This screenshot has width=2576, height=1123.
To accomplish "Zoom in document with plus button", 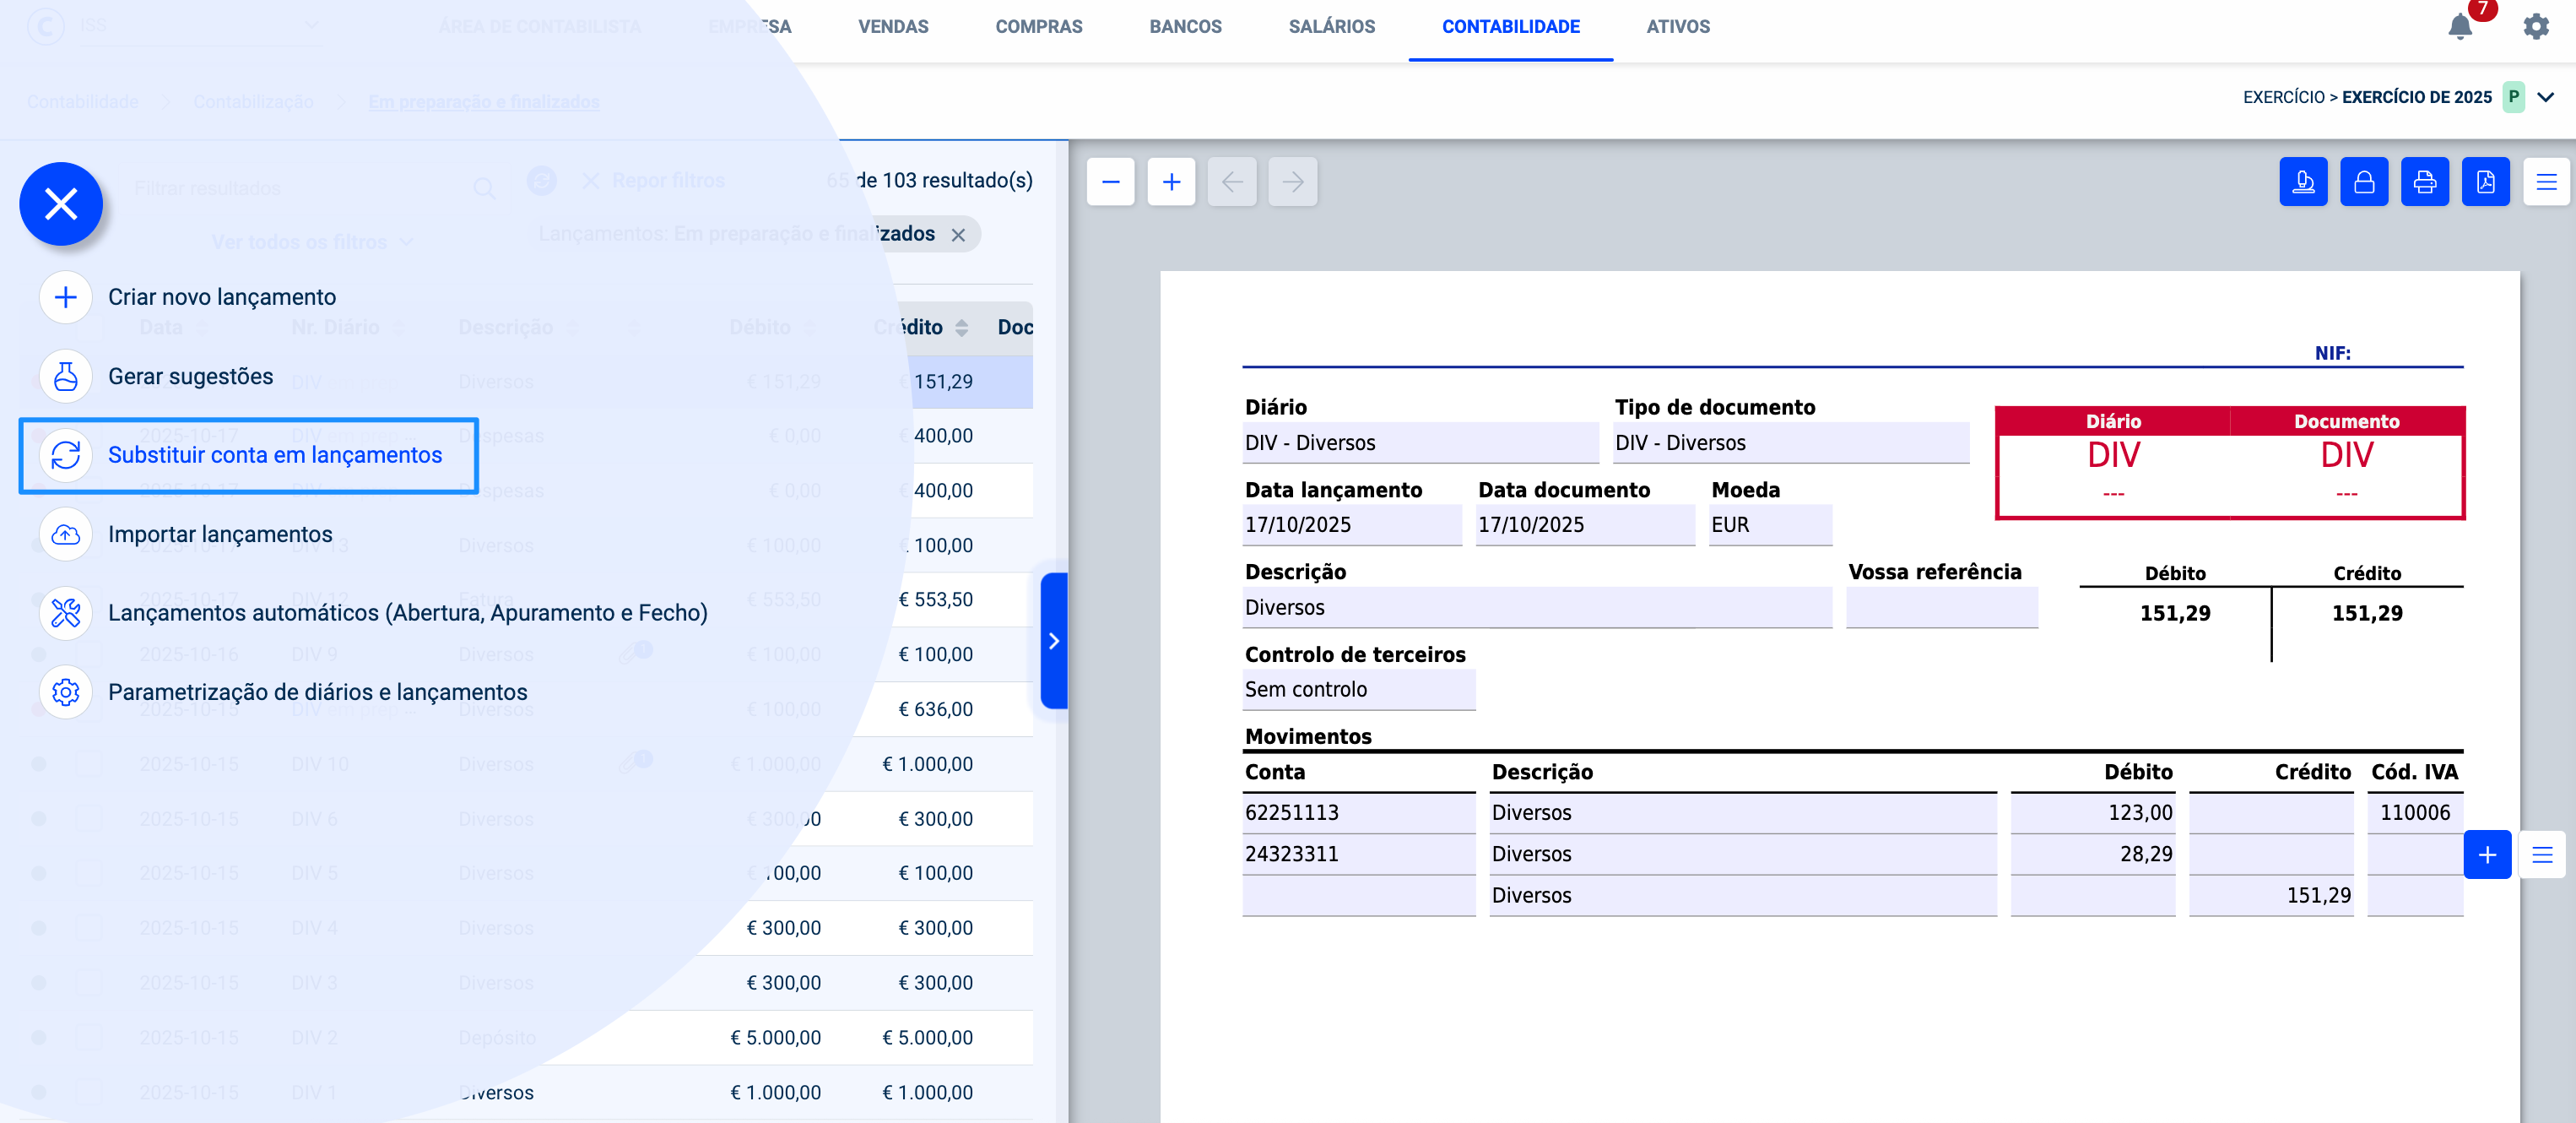I will coord(1171,182).
